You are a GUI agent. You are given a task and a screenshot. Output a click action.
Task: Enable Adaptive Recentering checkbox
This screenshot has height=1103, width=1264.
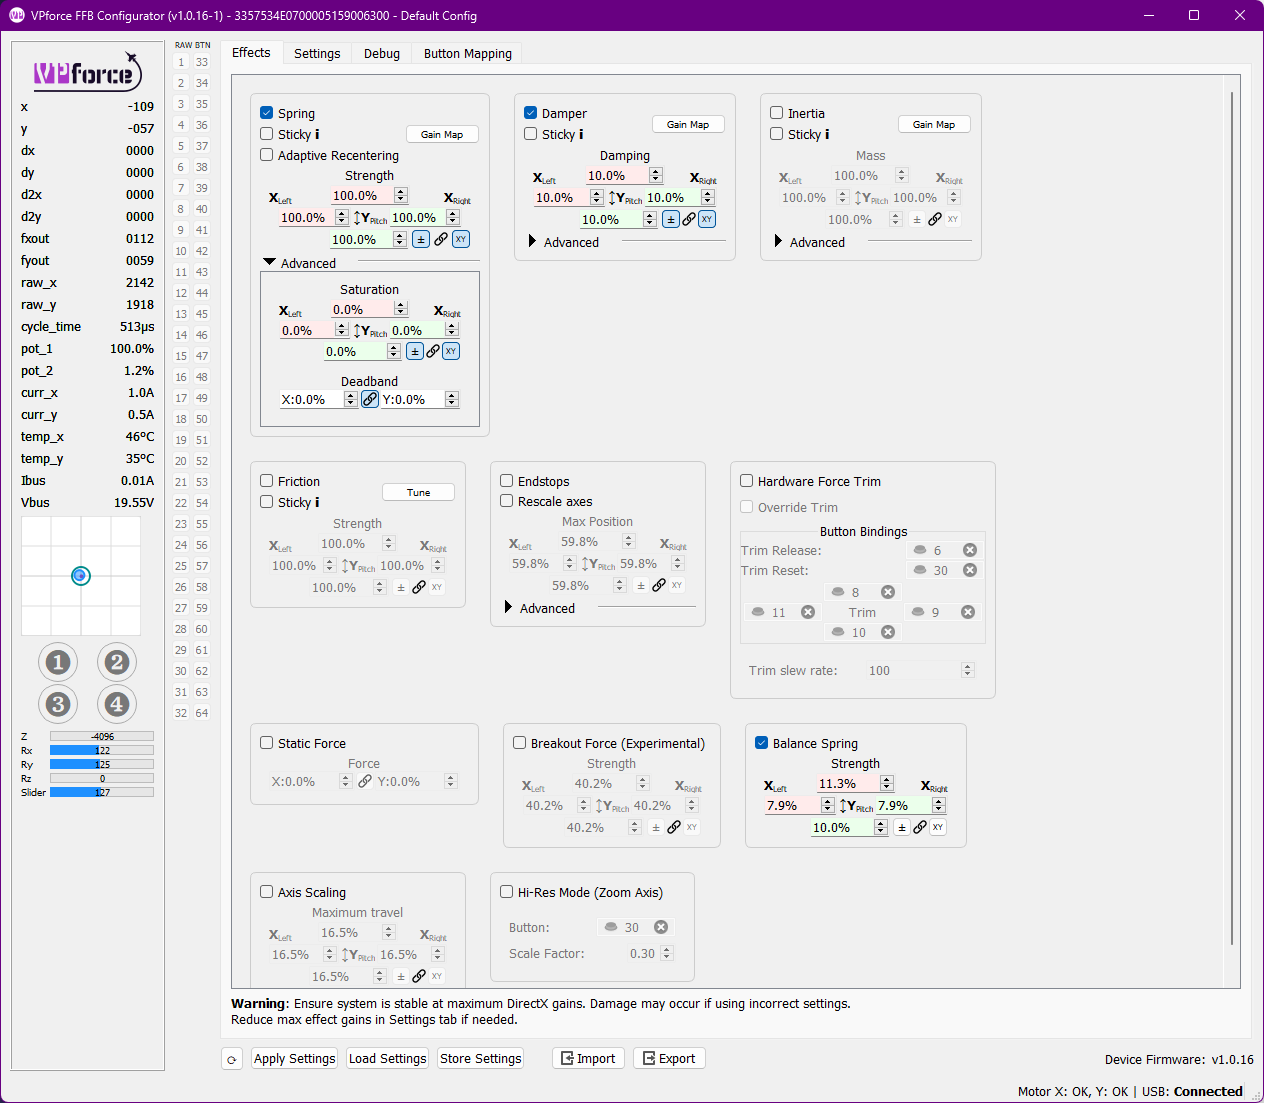267,155
